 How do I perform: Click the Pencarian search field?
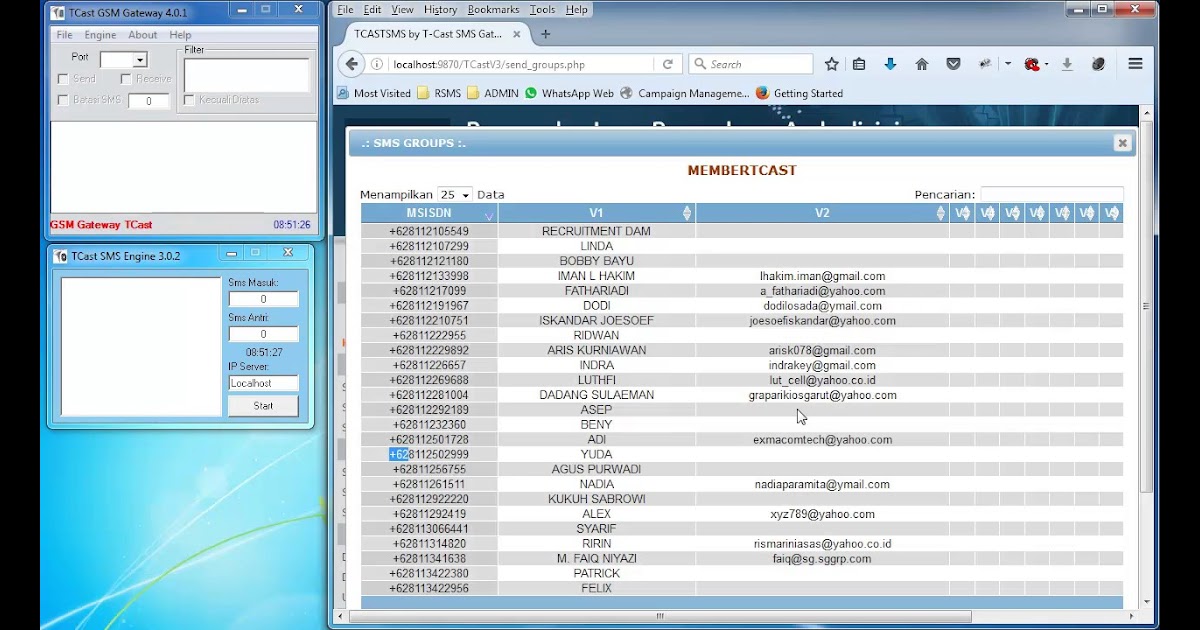(1051, 195)
